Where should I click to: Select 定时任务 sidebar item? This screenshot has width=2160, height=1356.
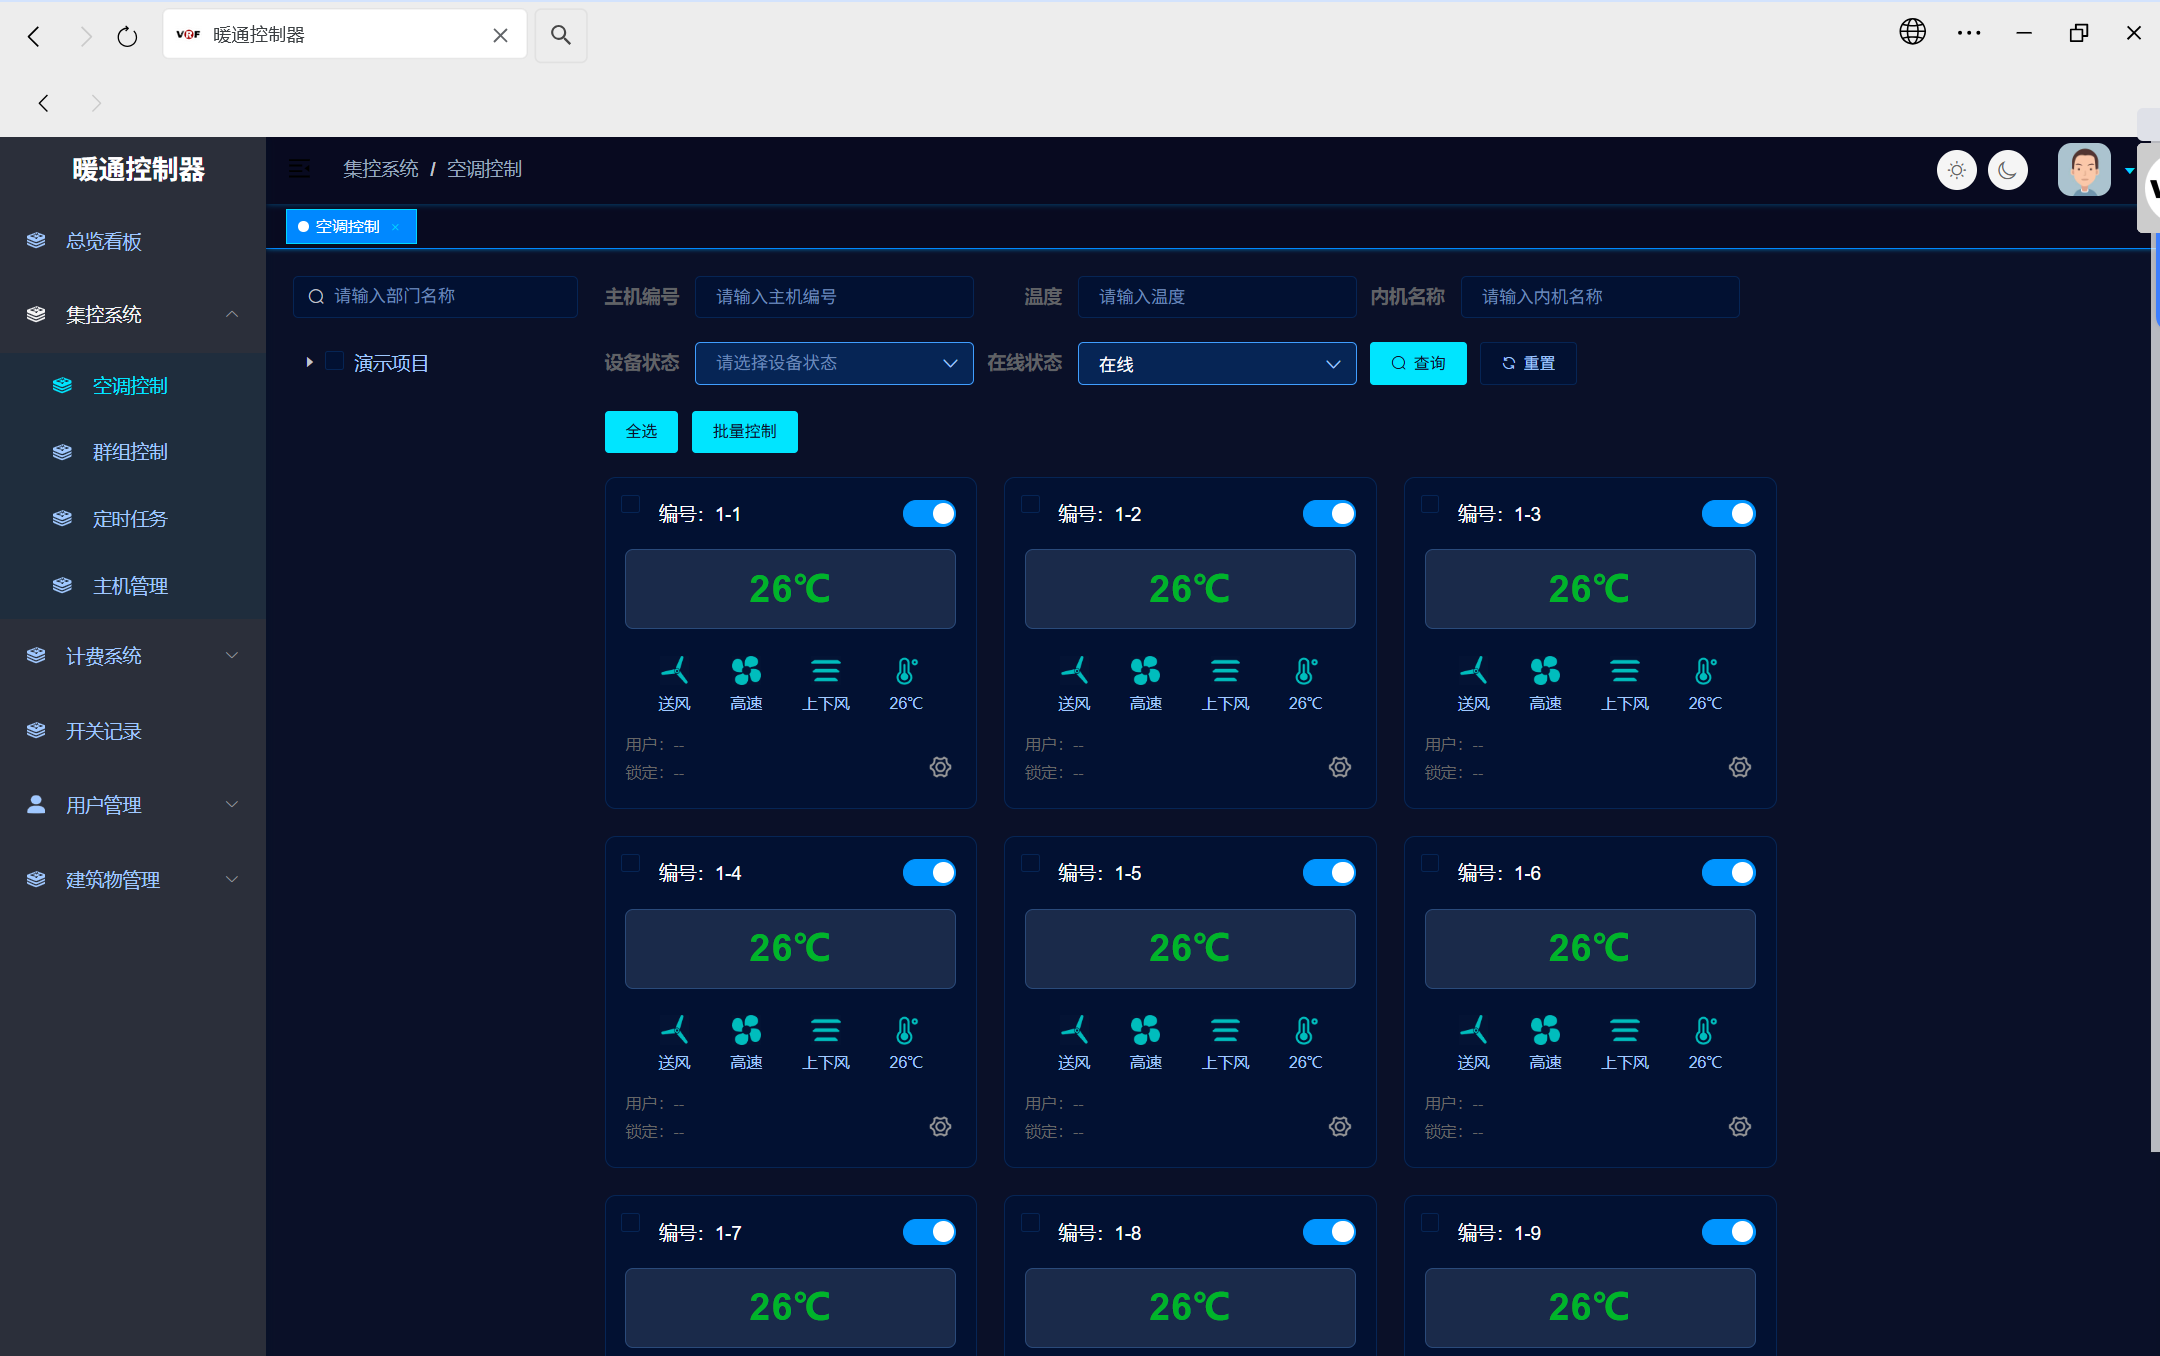133,519
